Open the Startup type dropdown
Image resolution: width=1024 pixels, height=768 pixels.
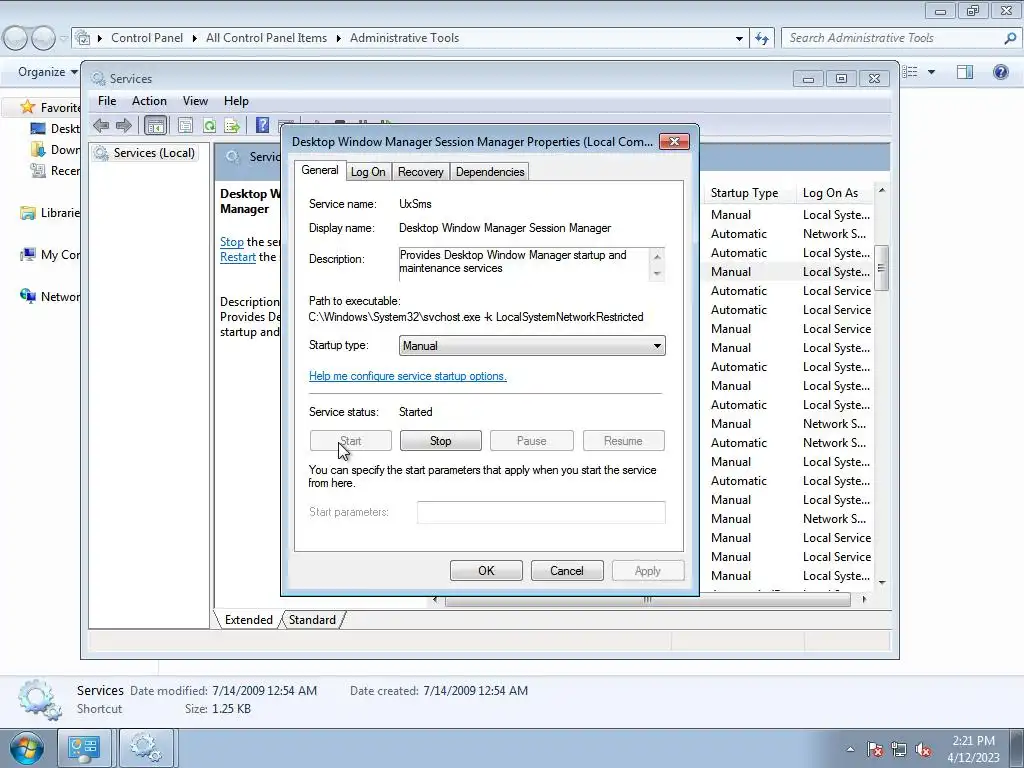coord(532,345)
